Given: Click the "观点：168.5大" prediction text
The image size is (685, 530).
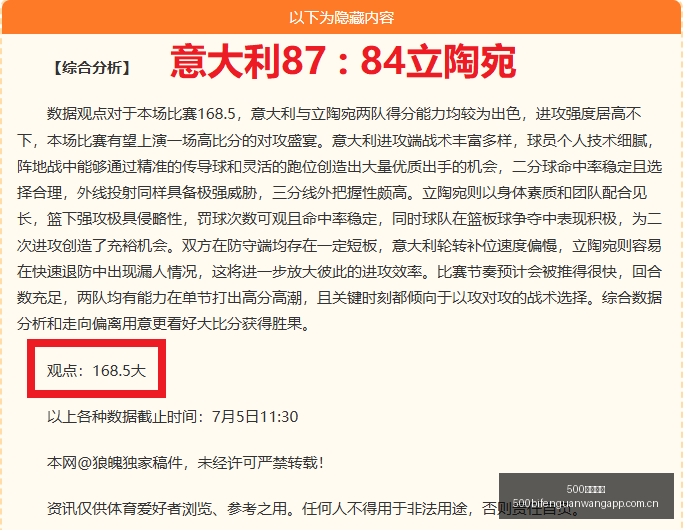Looking at the screenshot, I should (x=96, y=371).
